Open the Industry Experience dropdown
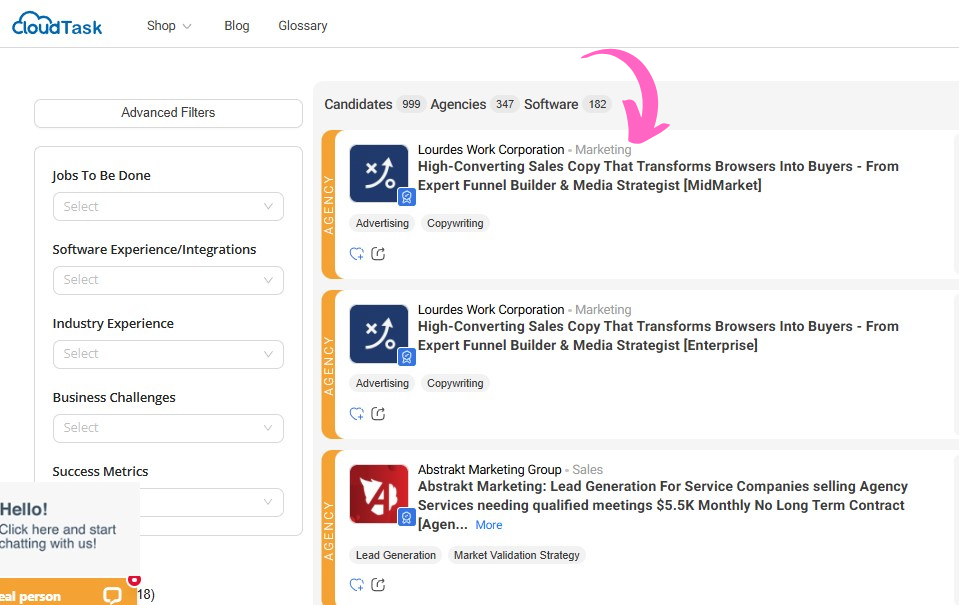This screenshot has height=605, width=959. pyautogui.click(x=168, y=354)
